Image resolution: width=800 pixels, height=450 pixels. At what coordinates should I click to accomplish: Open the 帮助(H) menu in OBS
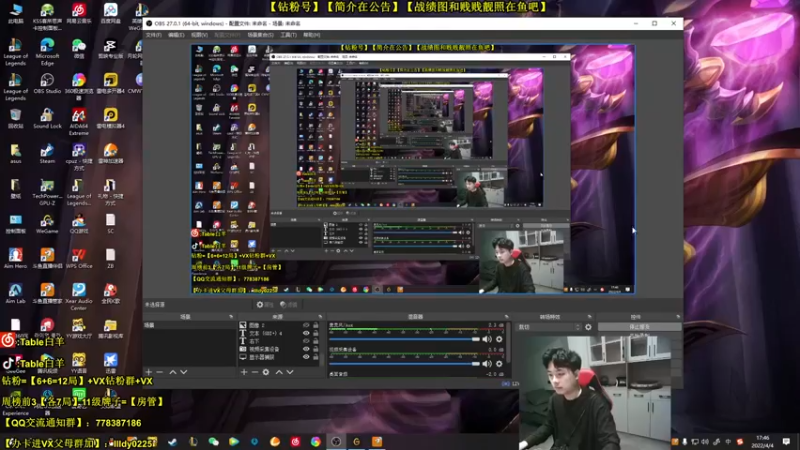[312, 35]
